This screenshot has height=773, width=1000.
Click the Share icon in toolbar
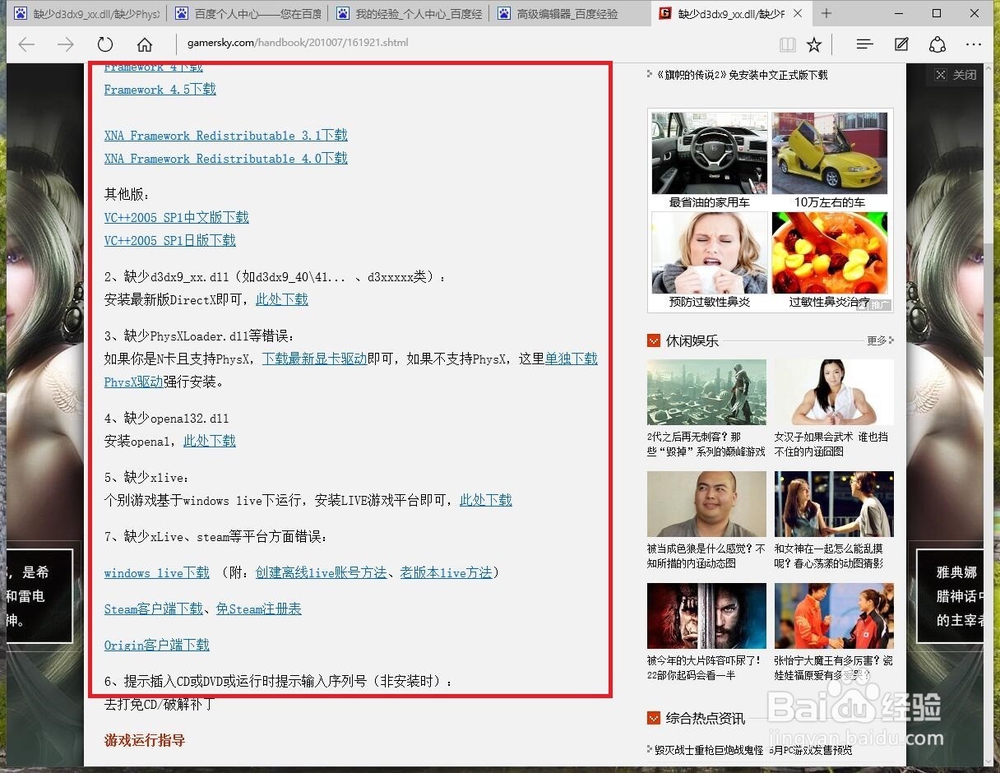[x=938, y=44]
